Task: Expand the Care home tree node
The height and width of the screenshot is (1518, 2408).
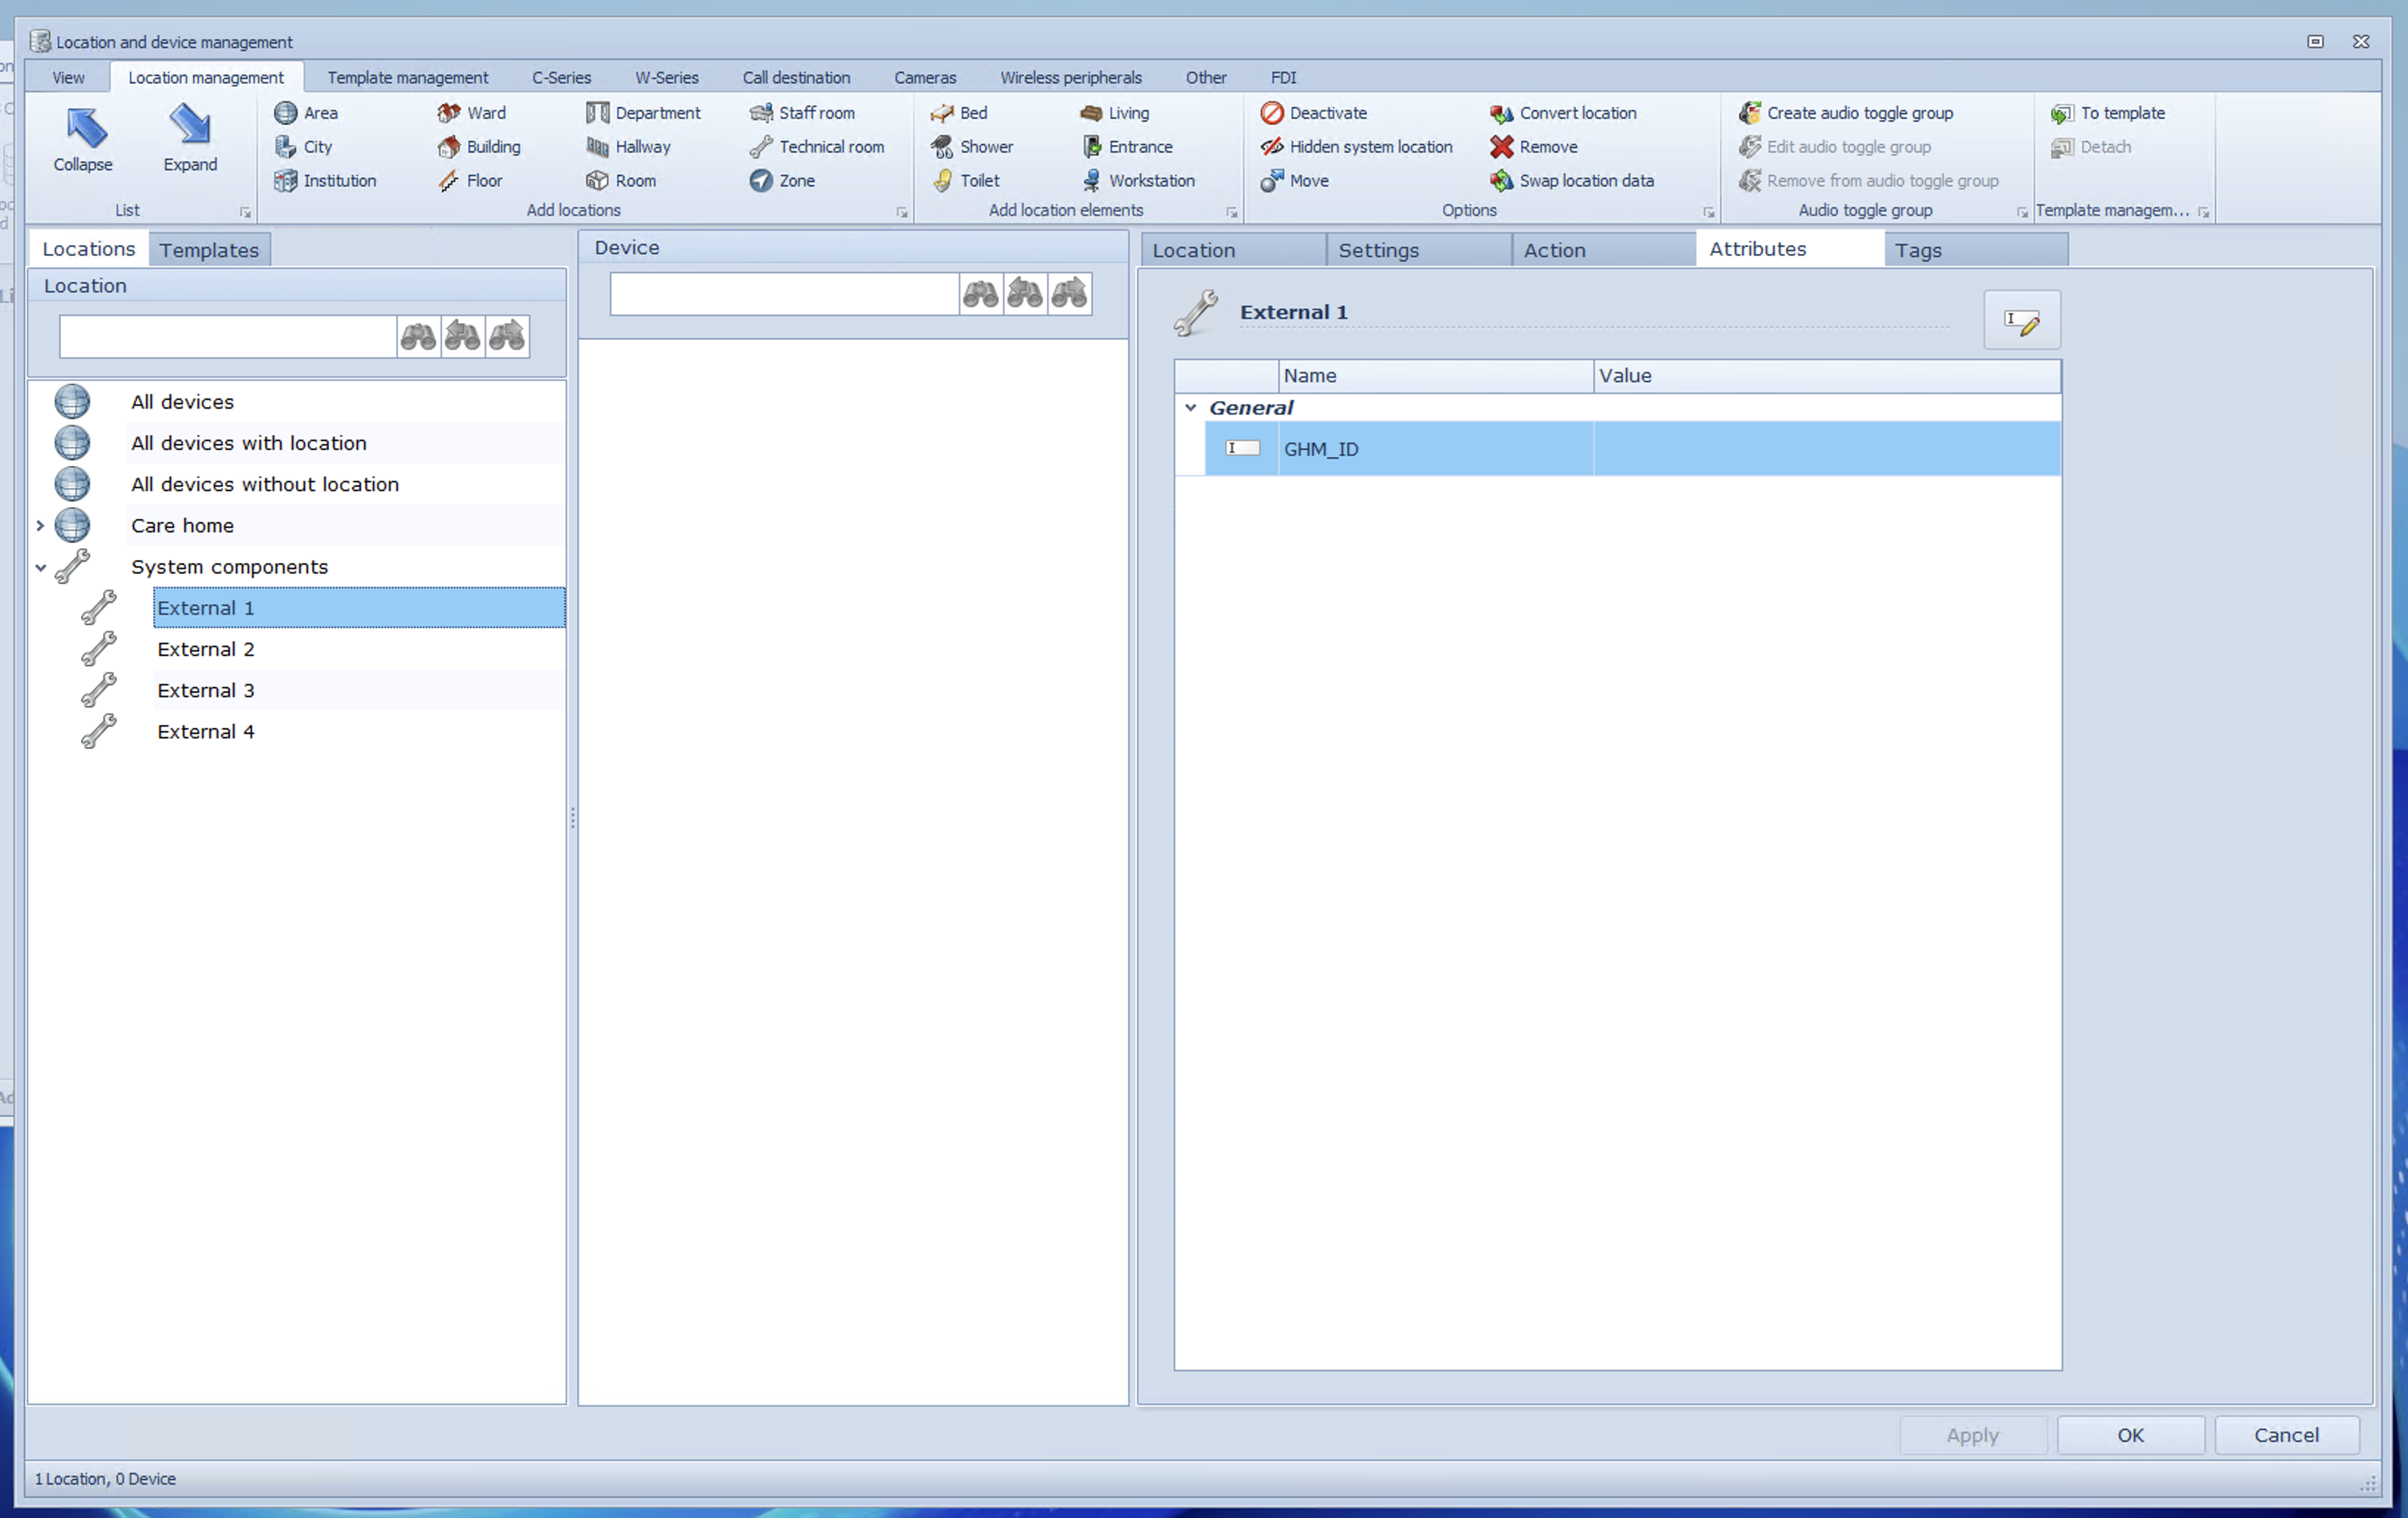Action: pyautogui.click(x=40, y=526)
